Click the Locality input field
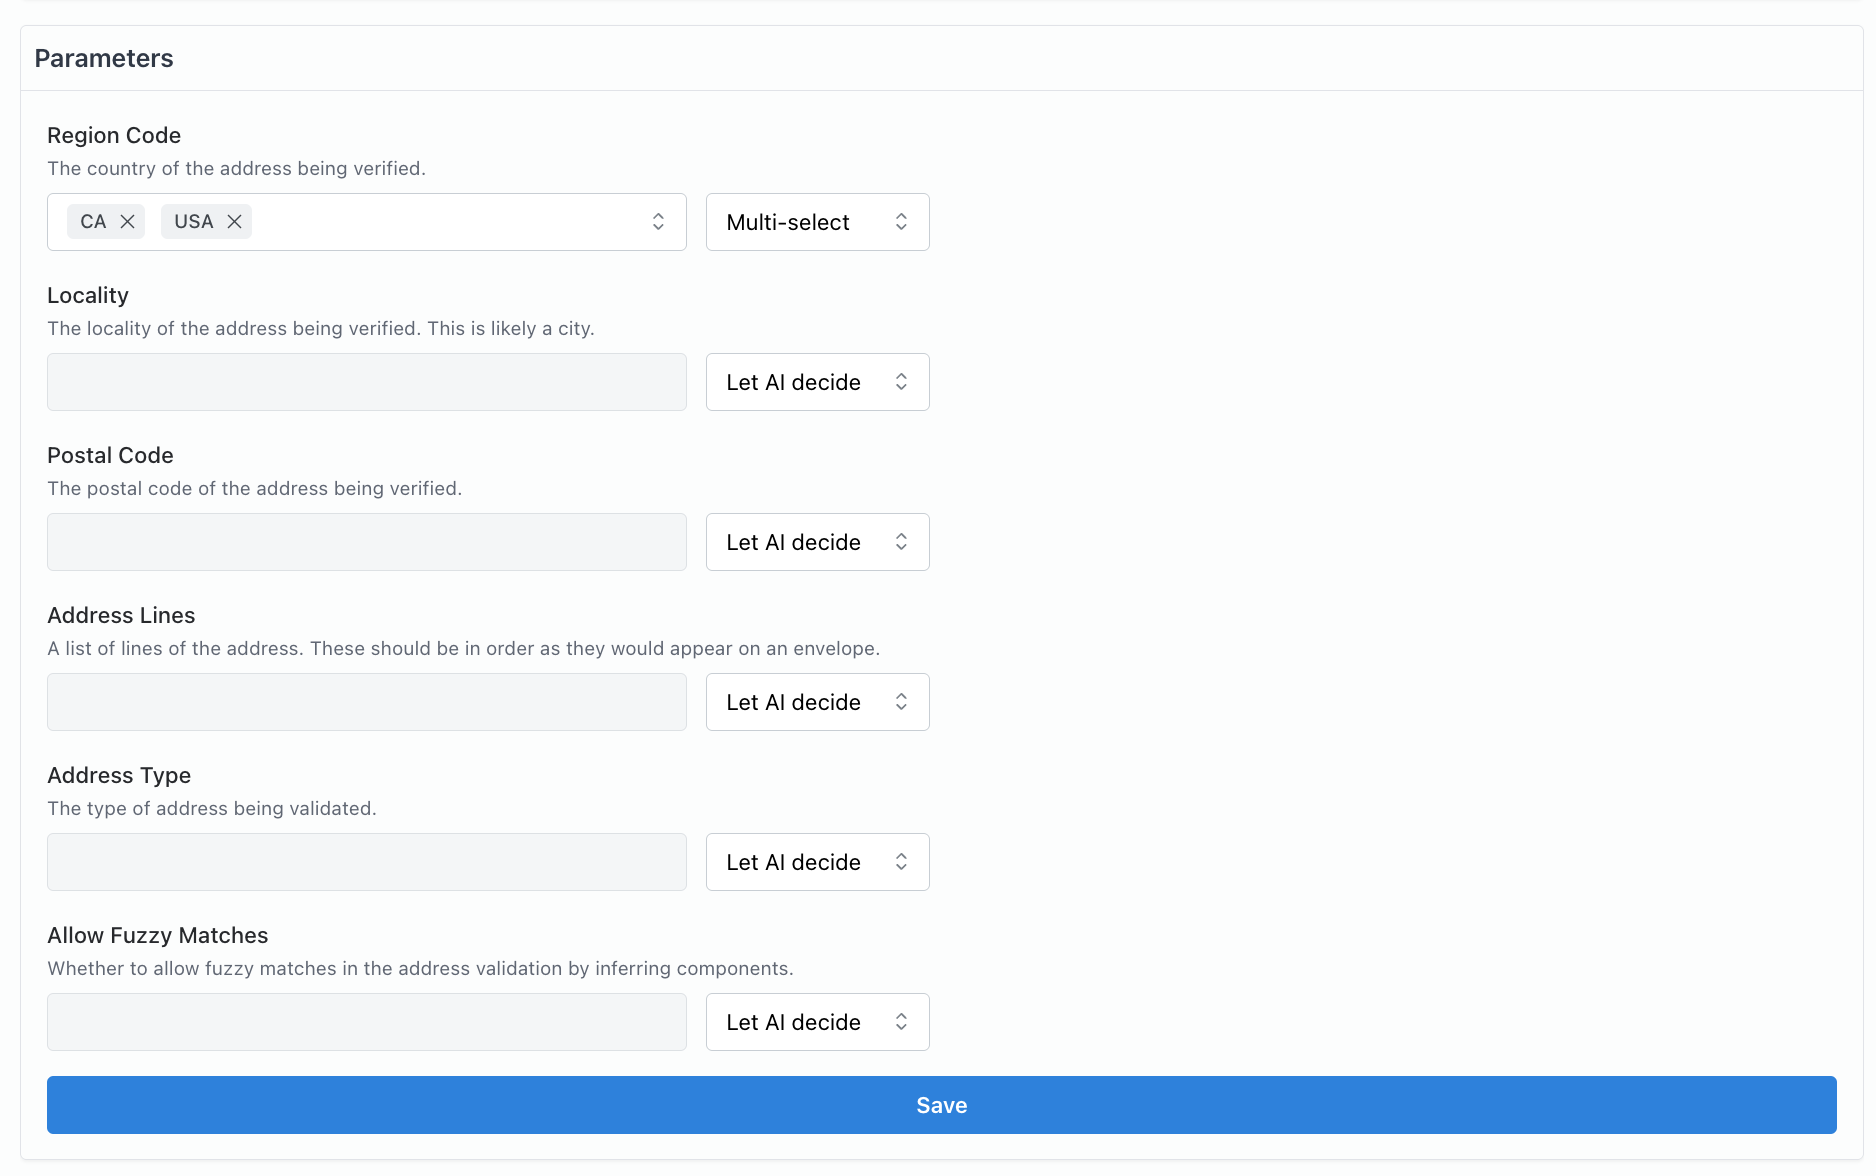 click(x=366, y=382)
